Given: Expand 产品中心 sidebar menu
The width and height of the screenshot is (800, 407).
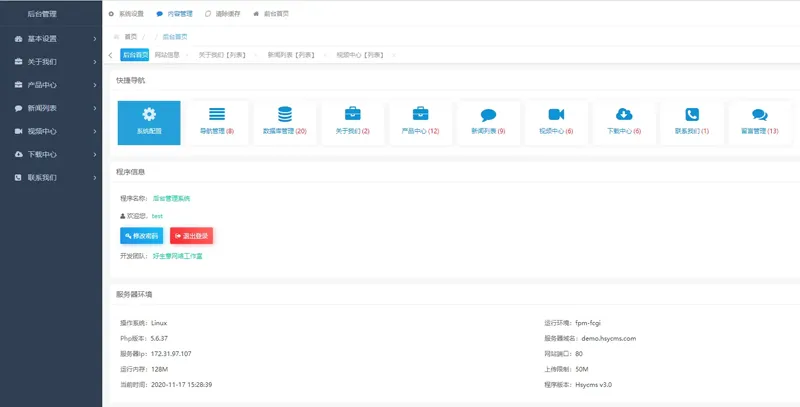Looking at the screenshot, I should pyautogui.click(x=50, y=85).
